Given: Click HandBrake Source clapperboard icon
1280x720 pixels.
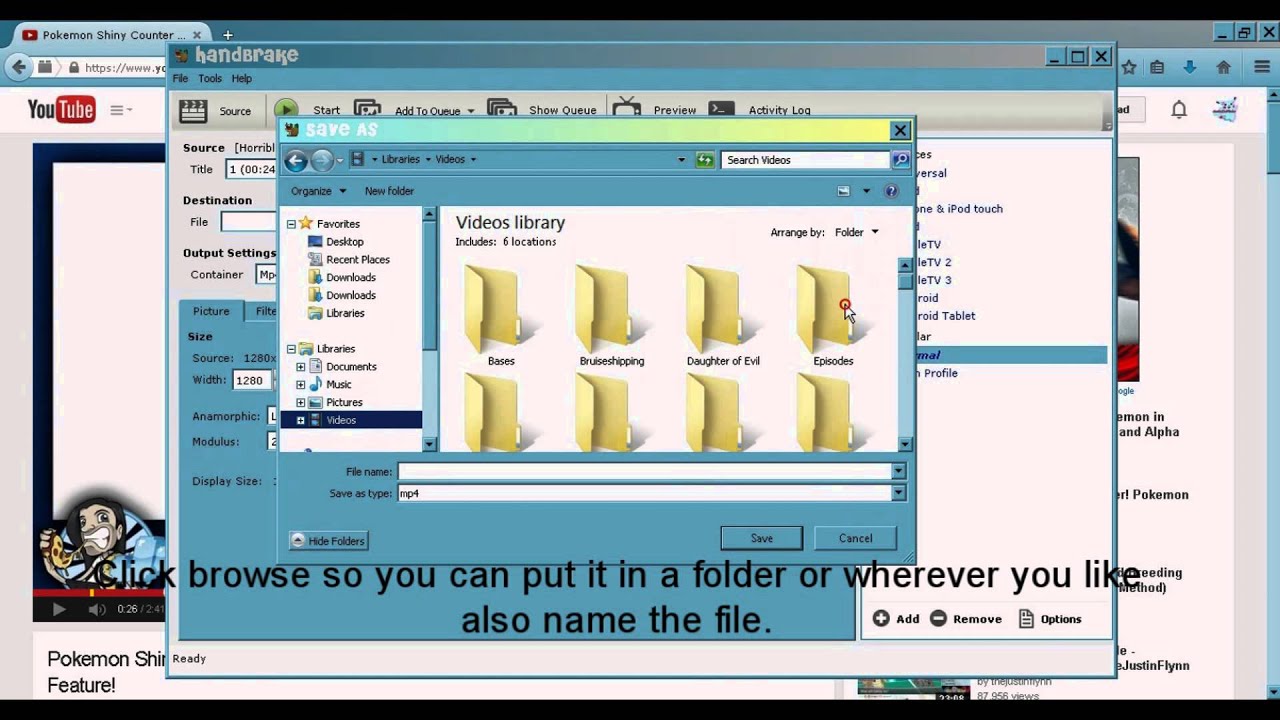Looking at the screenshot, I should [x=193, y=110].
